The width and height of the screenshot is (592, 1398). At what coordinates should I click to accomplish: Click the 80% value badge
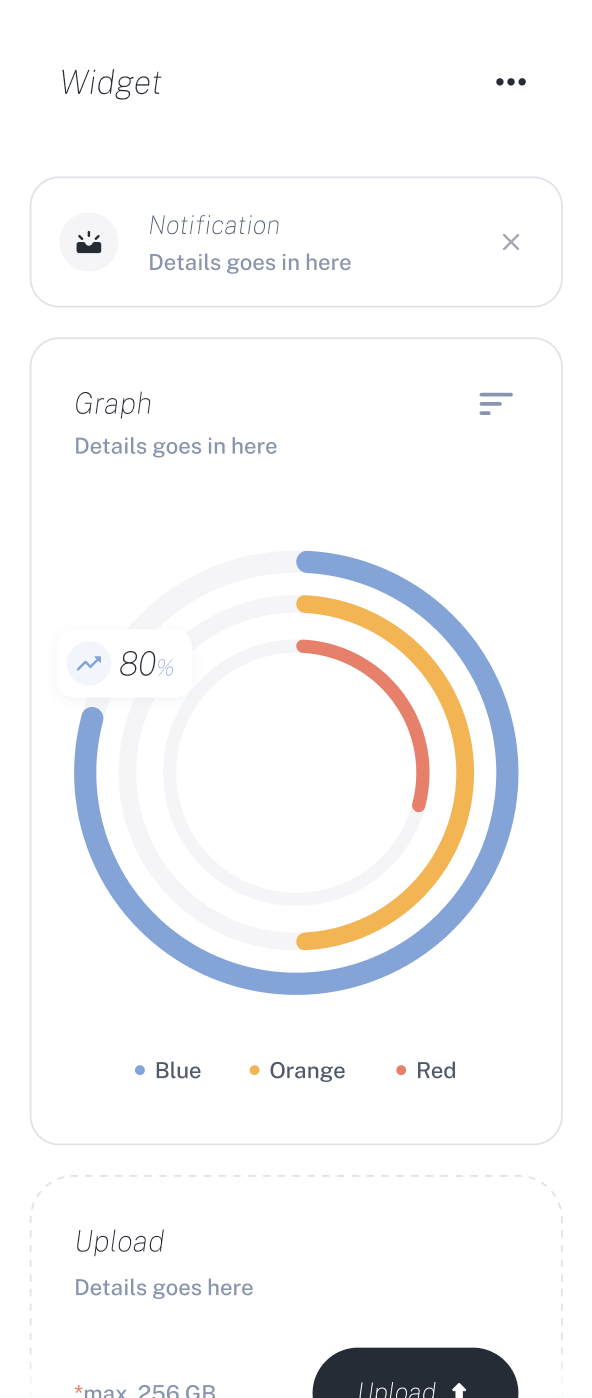[x=124, y=663]
